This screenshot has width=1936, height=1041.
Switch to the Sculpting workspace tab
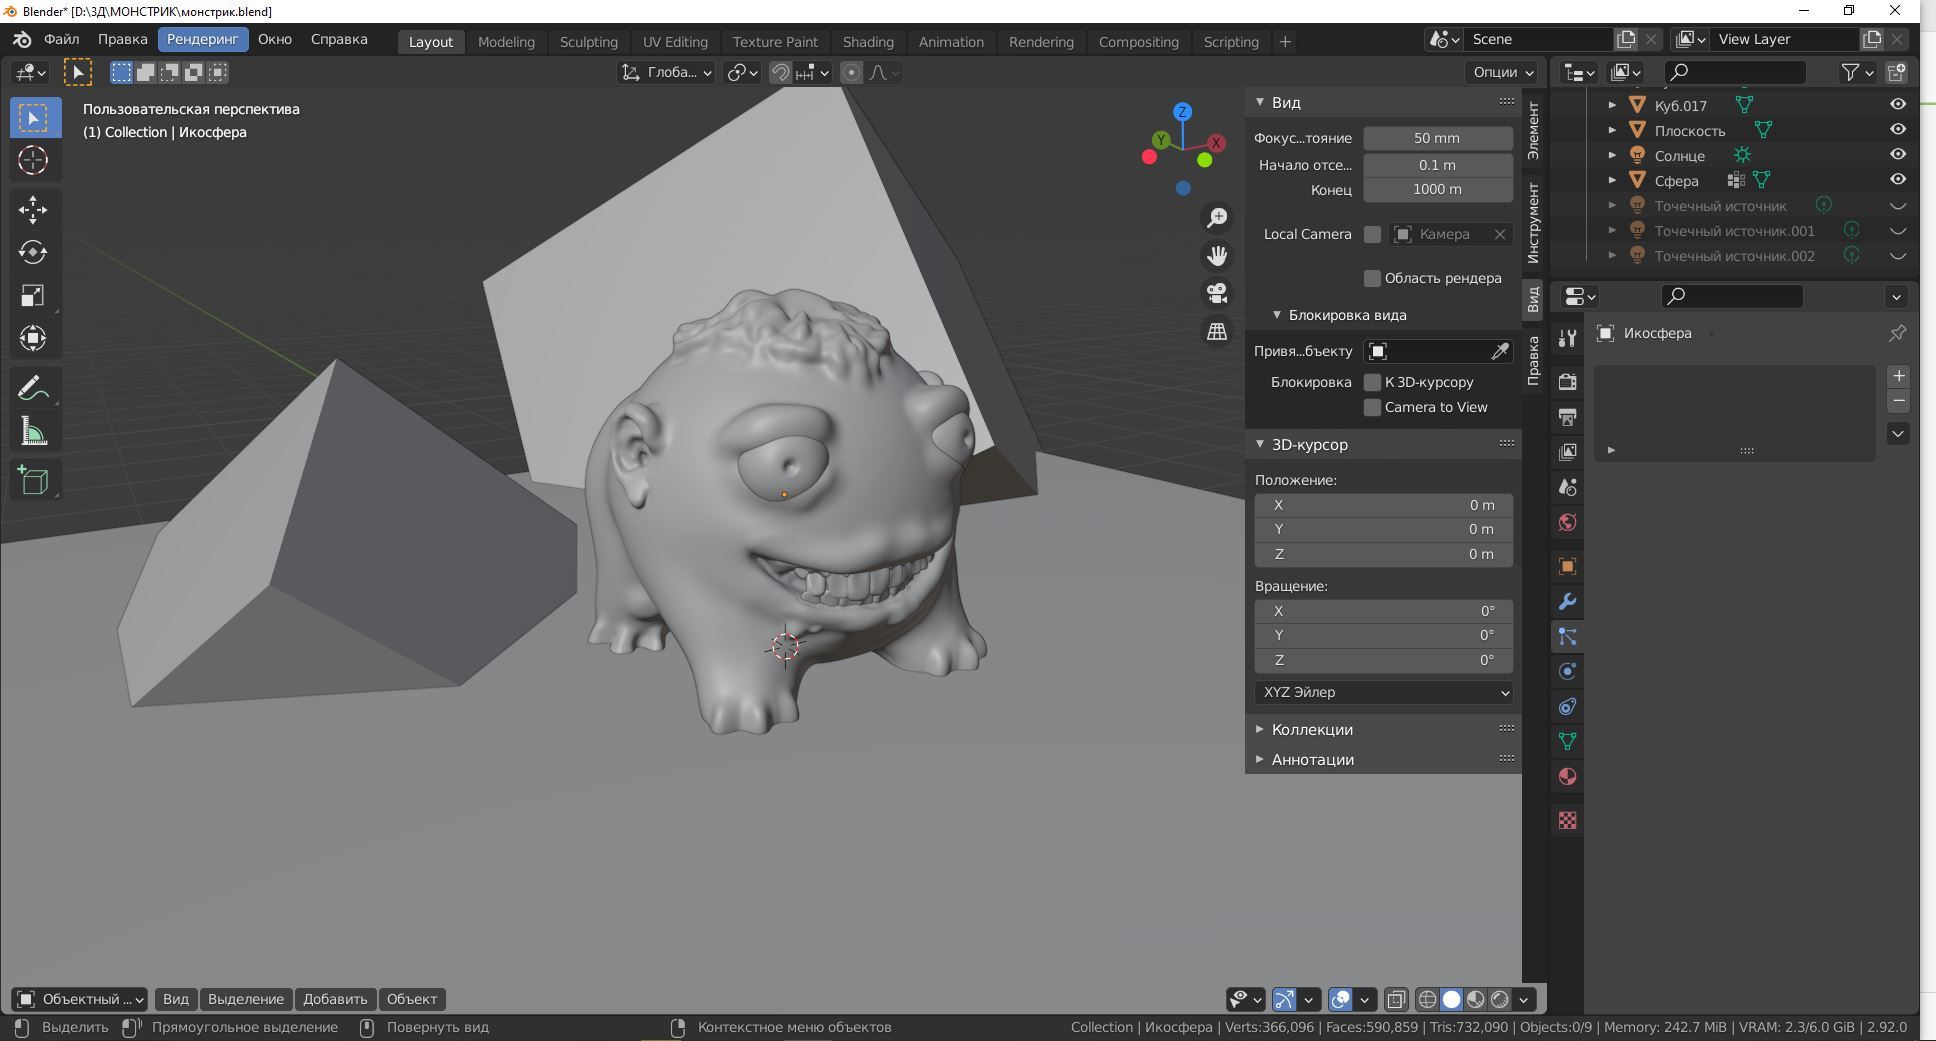(x=588, y=42)
